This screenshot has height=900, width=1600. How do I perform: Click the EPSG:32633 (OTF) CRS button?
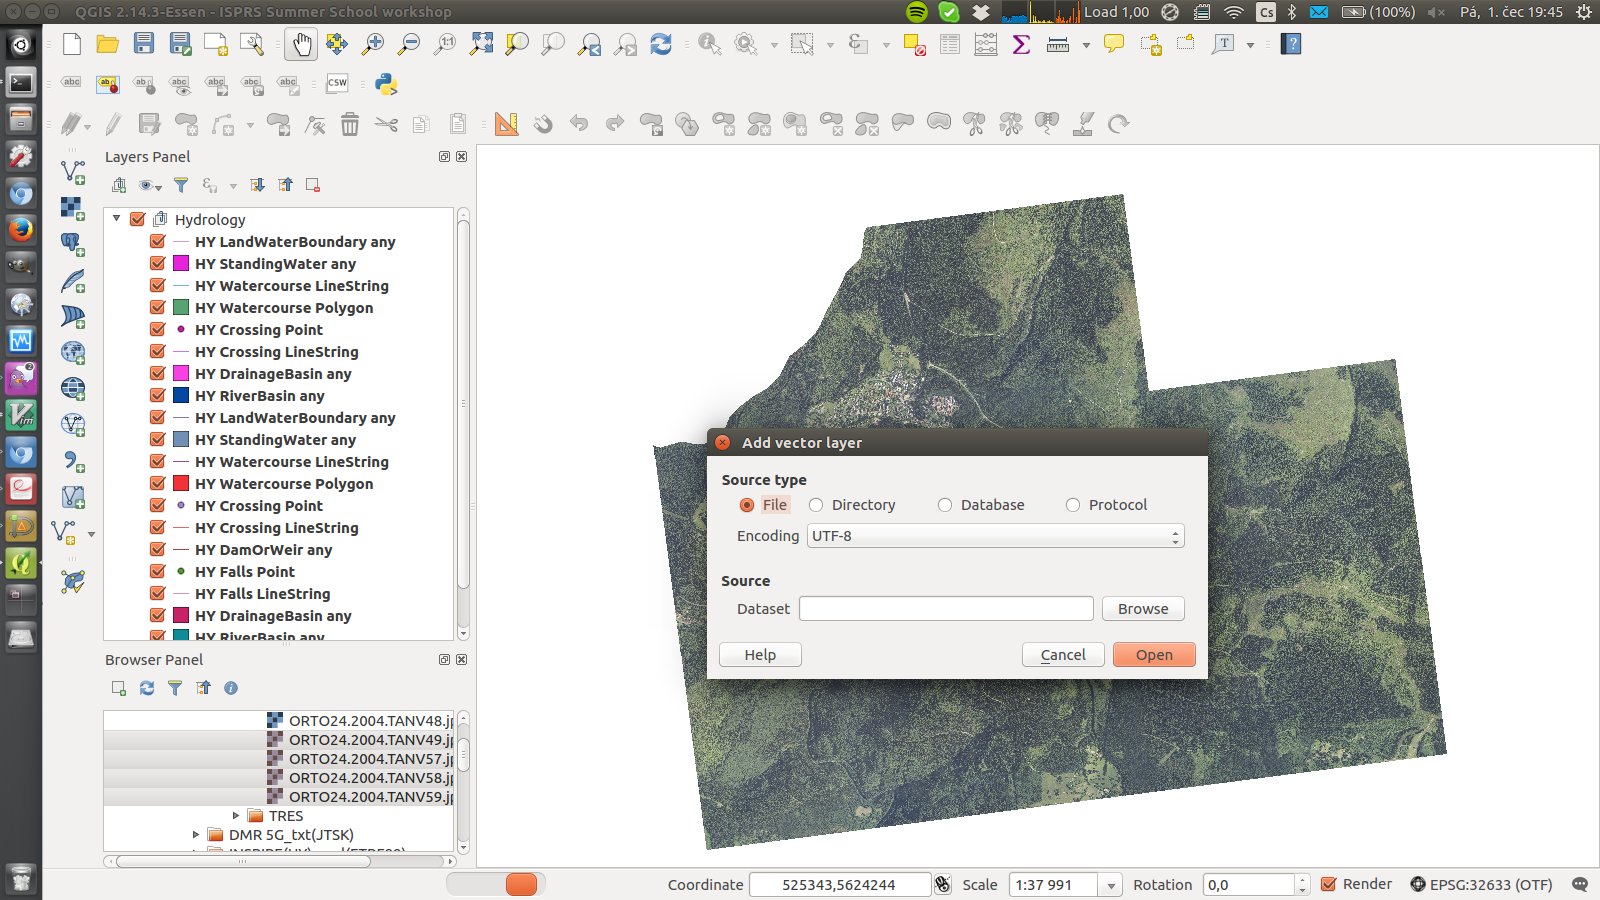[x=1481, y=885]
